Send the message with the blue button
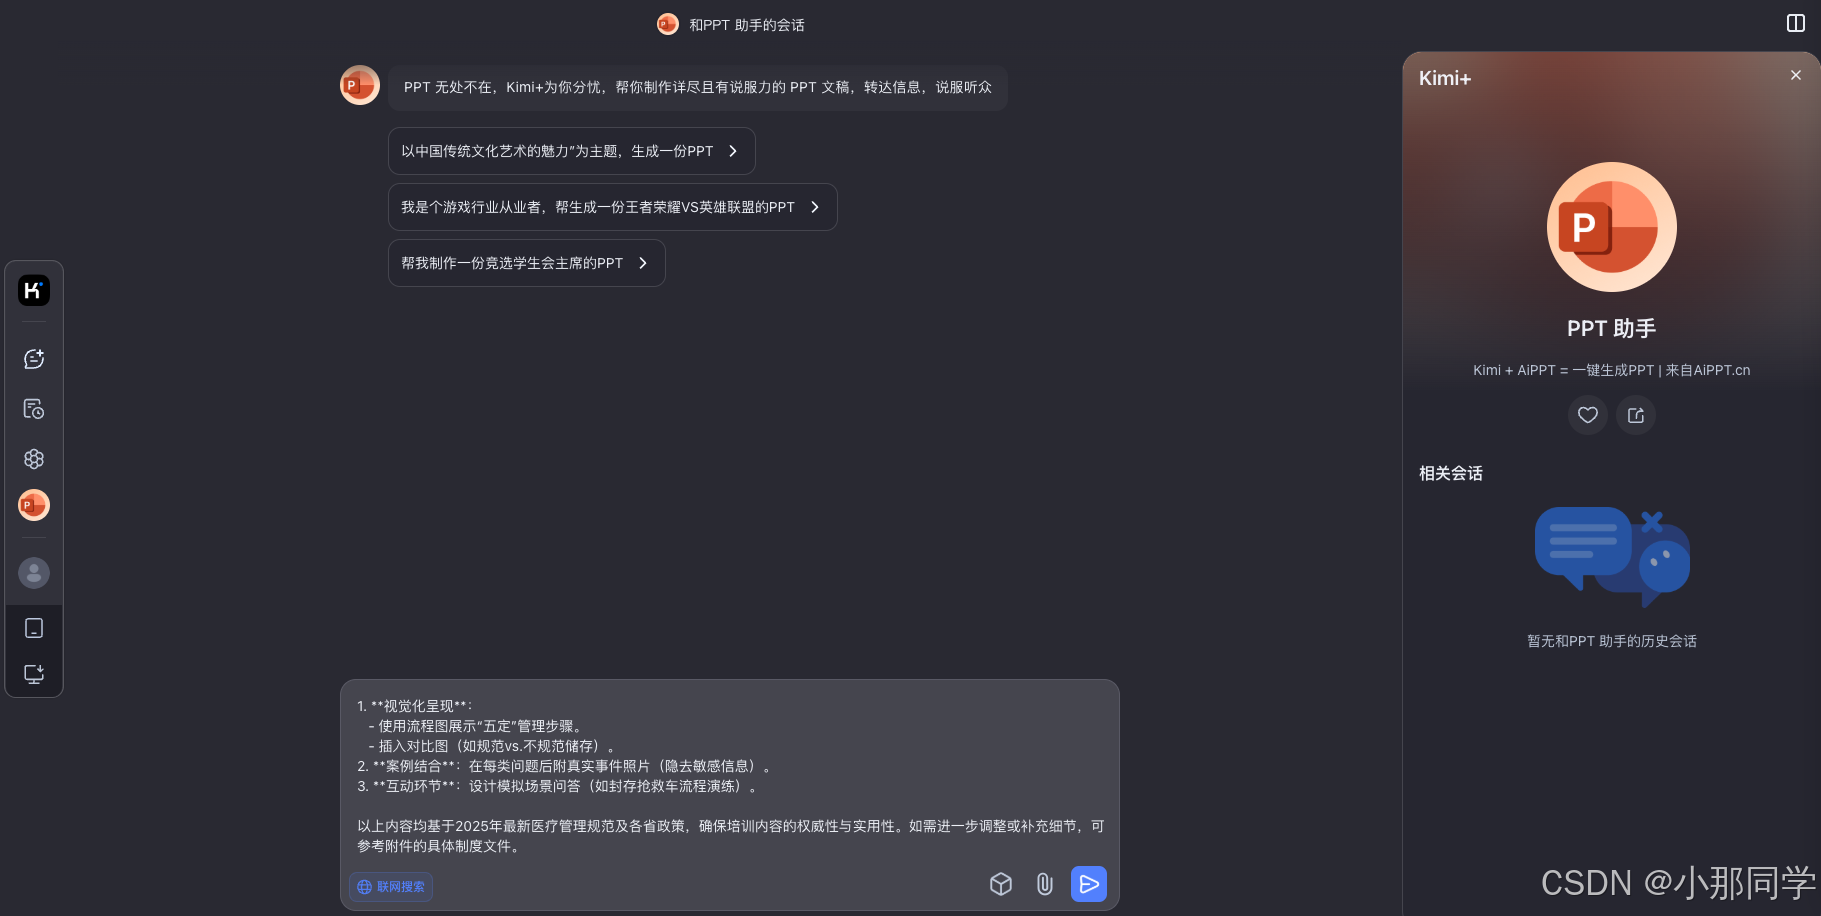 tap(1089, 884)
